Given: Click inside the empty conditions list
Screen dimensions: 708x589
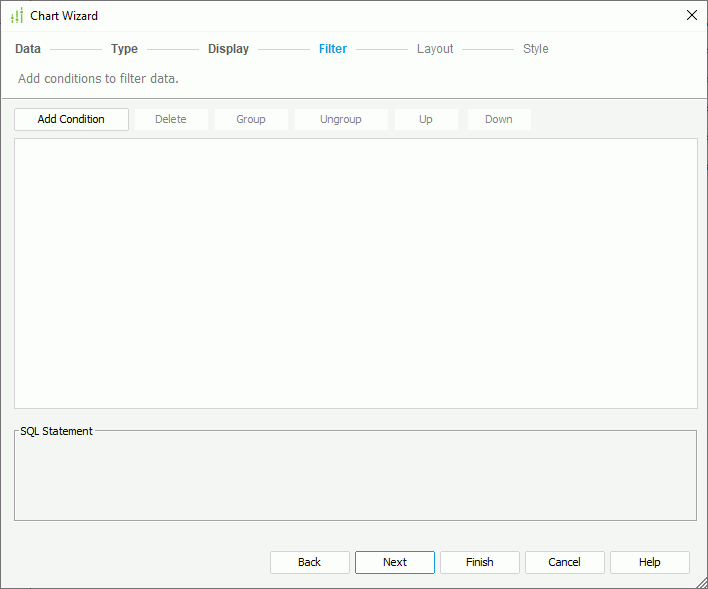Looking at the screenshot, I should pos(355,273).
